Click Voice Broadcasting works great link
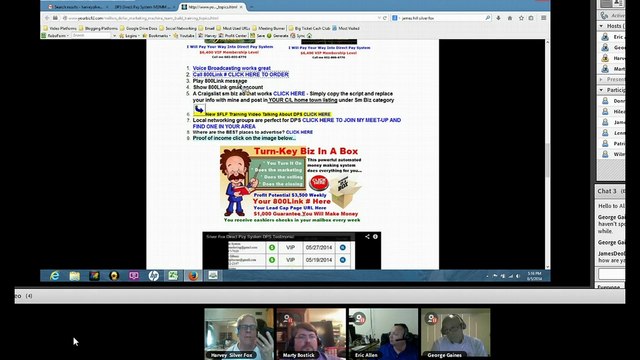This screenshot has height=360, width=640. (x=231, y=68)
